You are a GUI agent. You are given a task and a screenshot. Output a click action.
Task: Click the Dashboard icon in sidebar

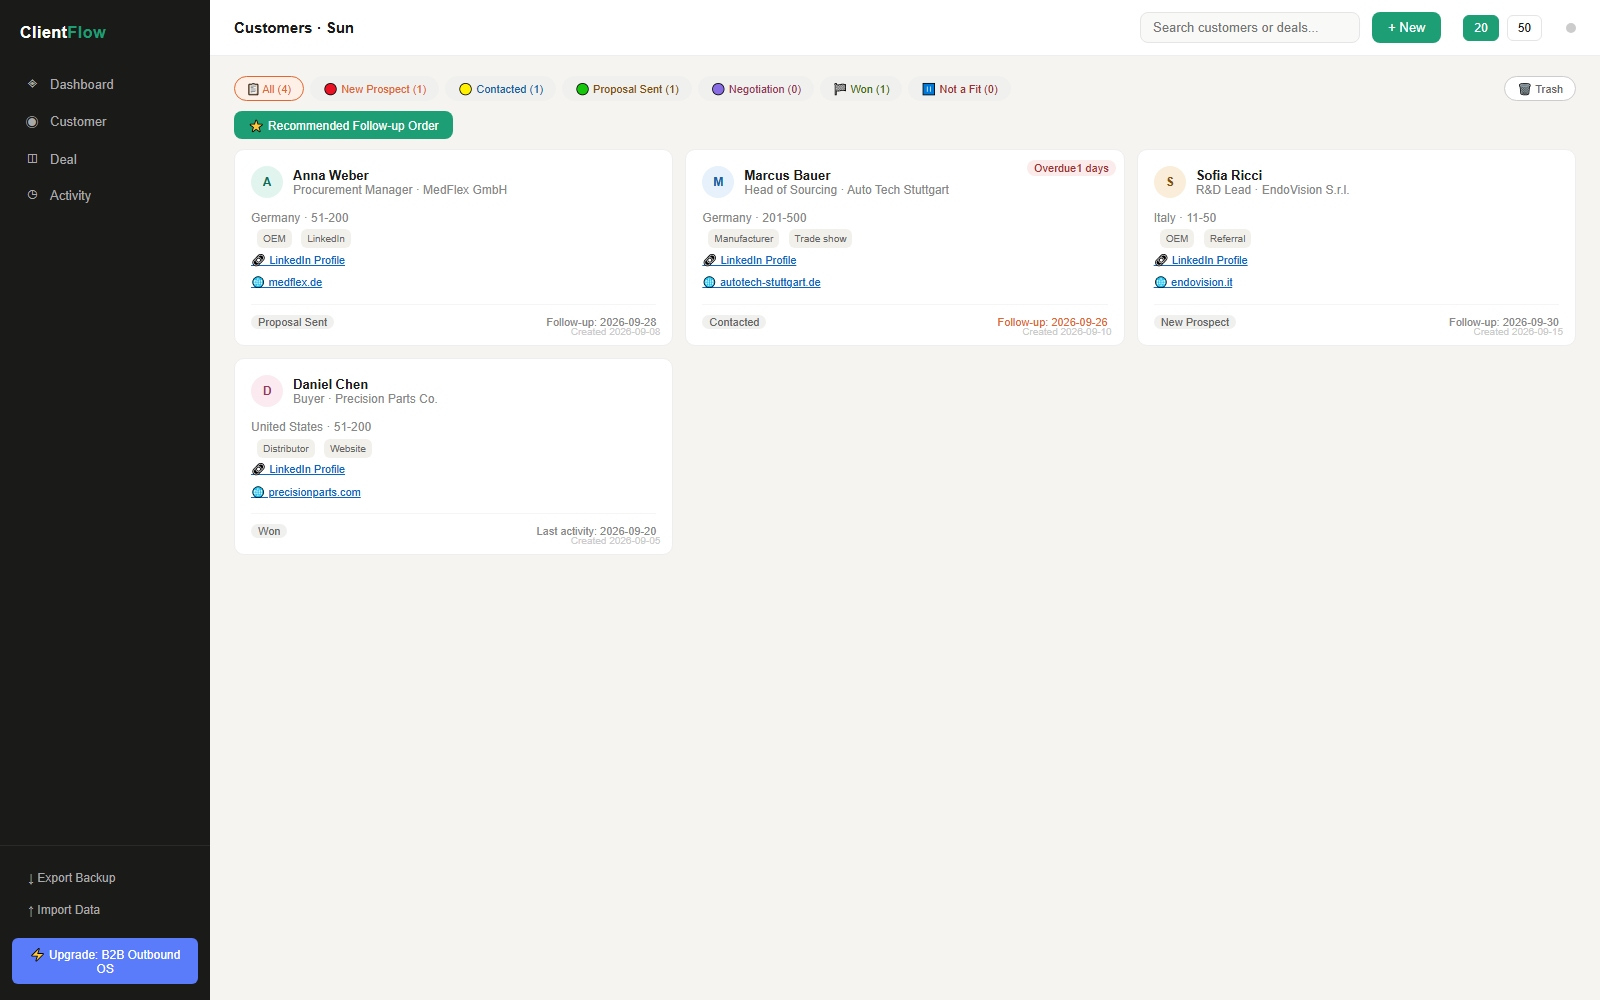32,84
